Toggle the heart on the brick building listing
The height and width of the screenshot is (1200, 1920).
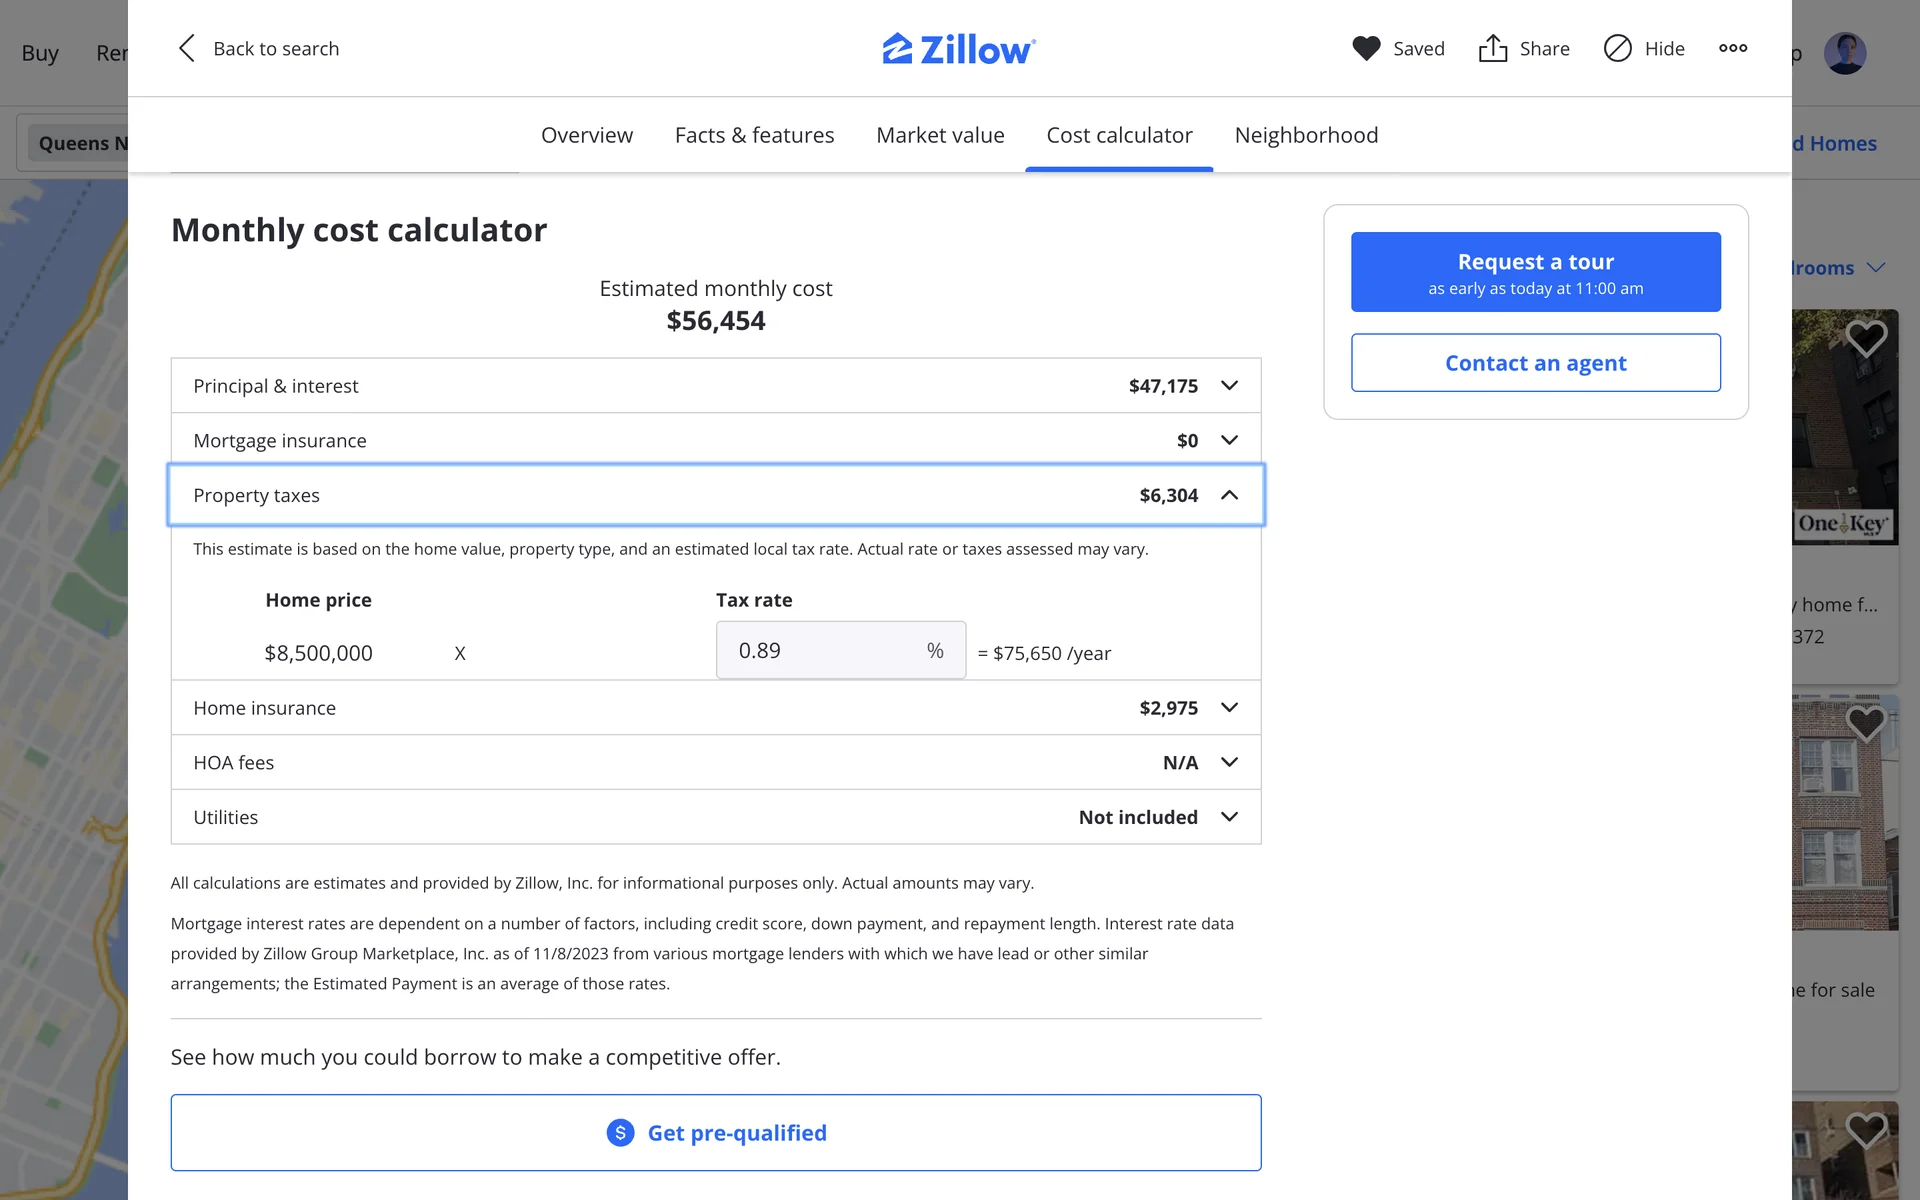click(1865, 722)
